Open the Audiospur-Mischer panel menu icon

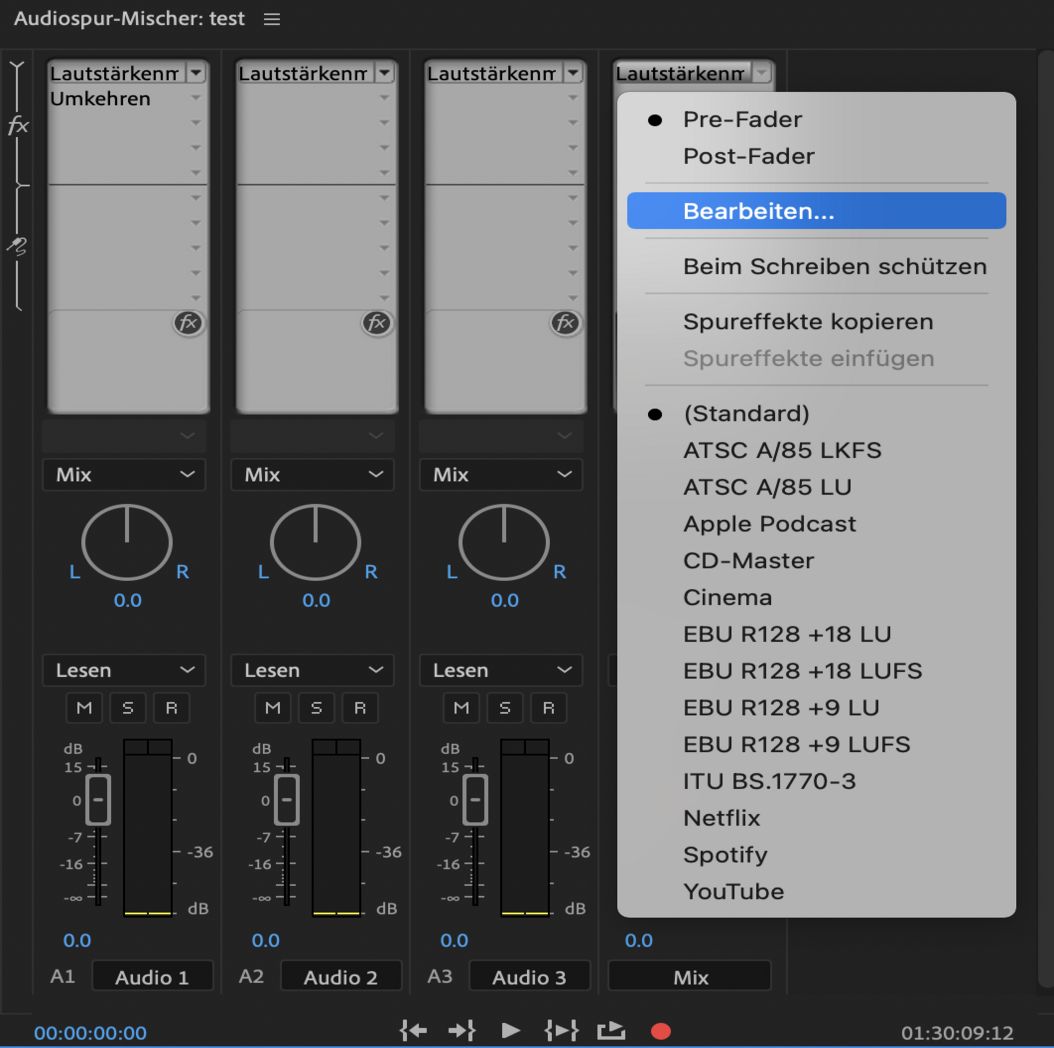tap(272, 19)
